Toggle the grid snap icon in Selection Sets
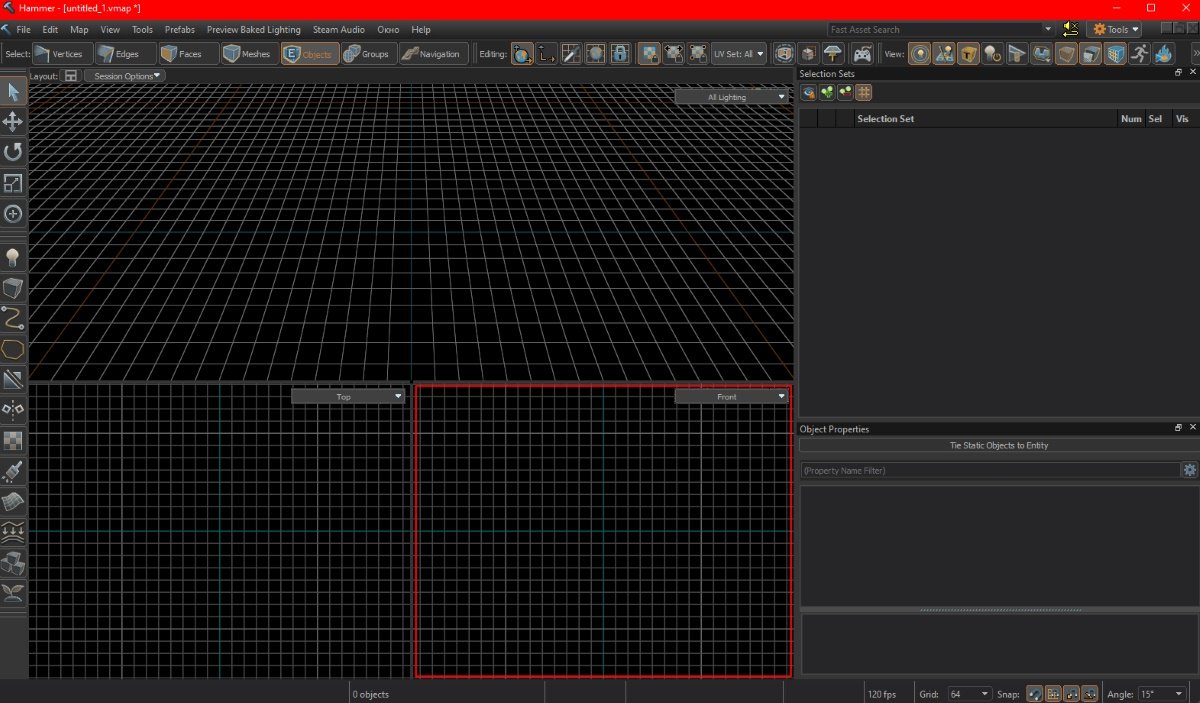 [864, 93]
